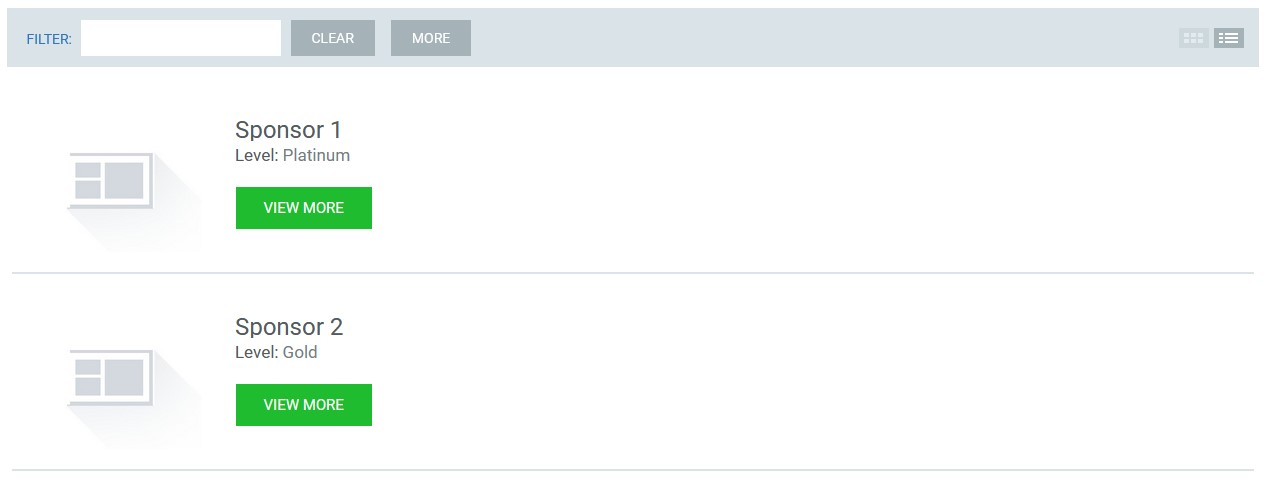Screen dimensions: 1270x480
Task: View more details for Sponsor 2
Action: 304,405
